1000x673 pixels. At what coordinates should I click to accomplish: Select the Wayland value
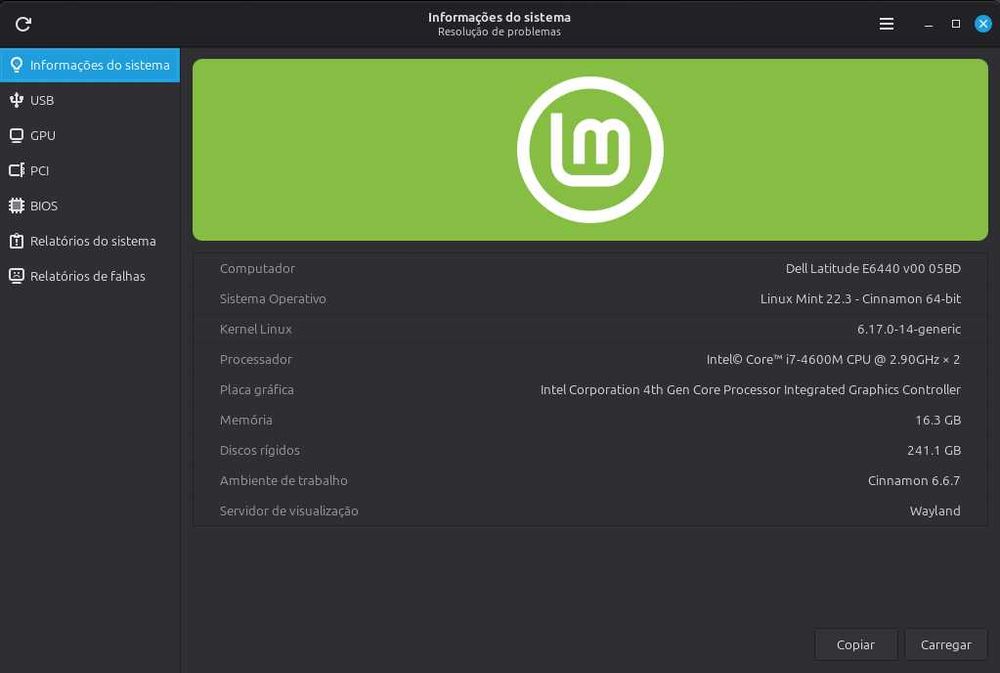(x=935, y=511)
